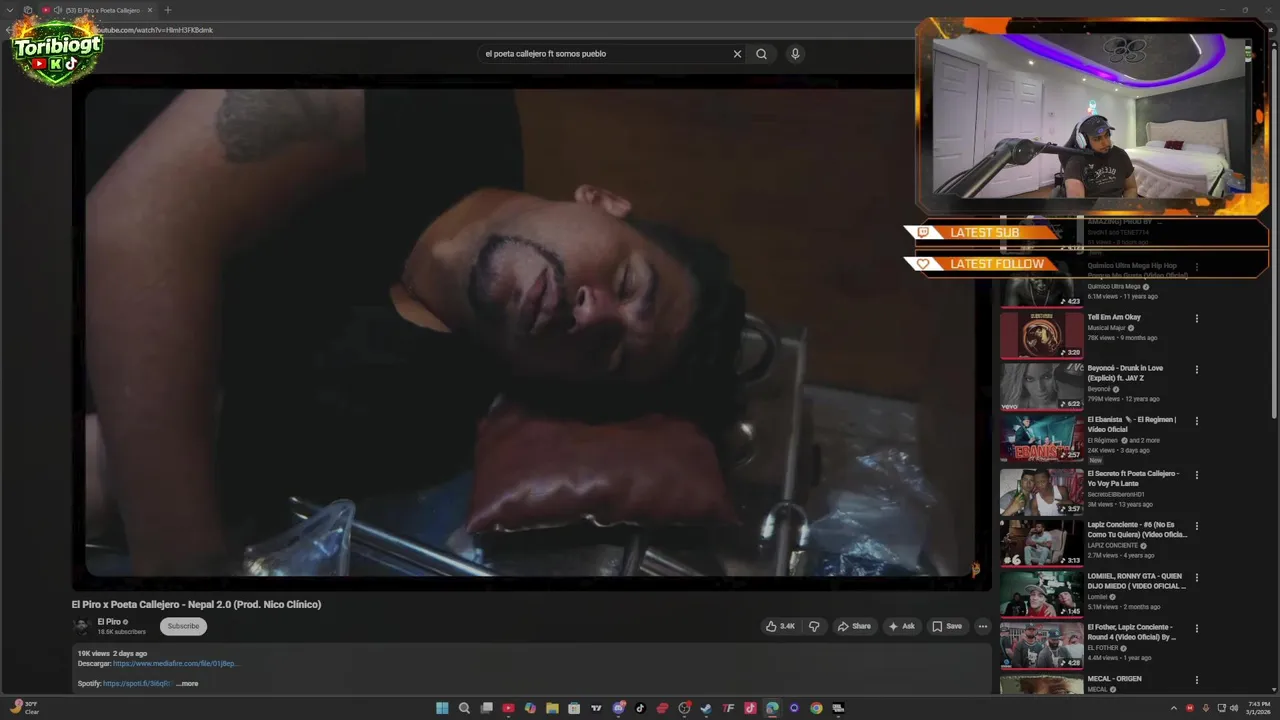Open El Fother Round 4 video title
This screenshot has height=720, width=1280.
tap(1132, 632)
